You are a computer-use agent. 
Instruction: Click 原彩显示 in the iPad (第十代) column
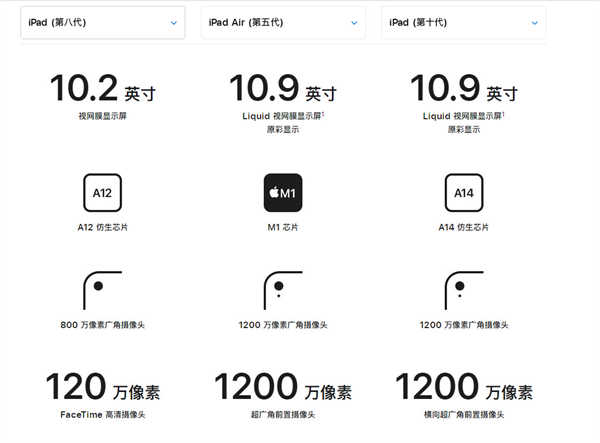pos(464,130)
